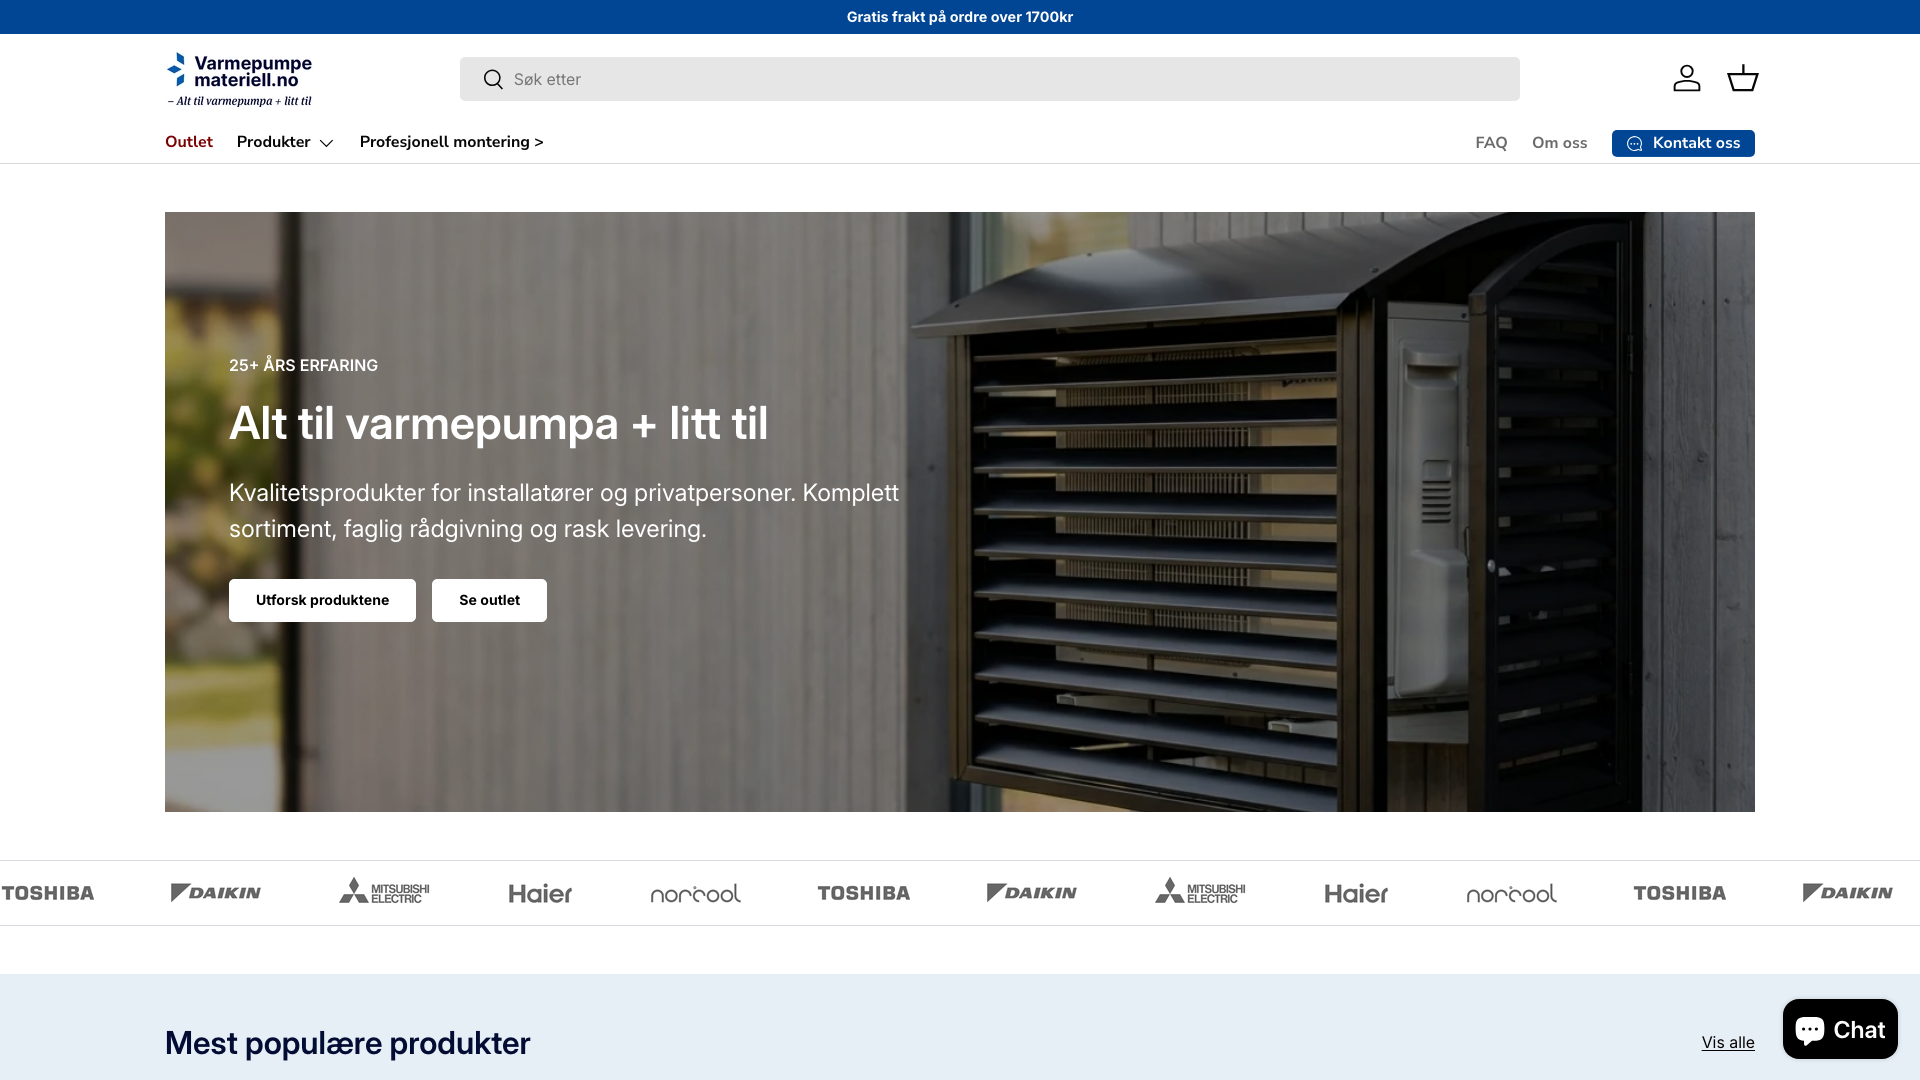This screenshot has width=1920, height=1080.
Task: Click the third Toshiba brand logo
Action: click(x=1680, y=893)
